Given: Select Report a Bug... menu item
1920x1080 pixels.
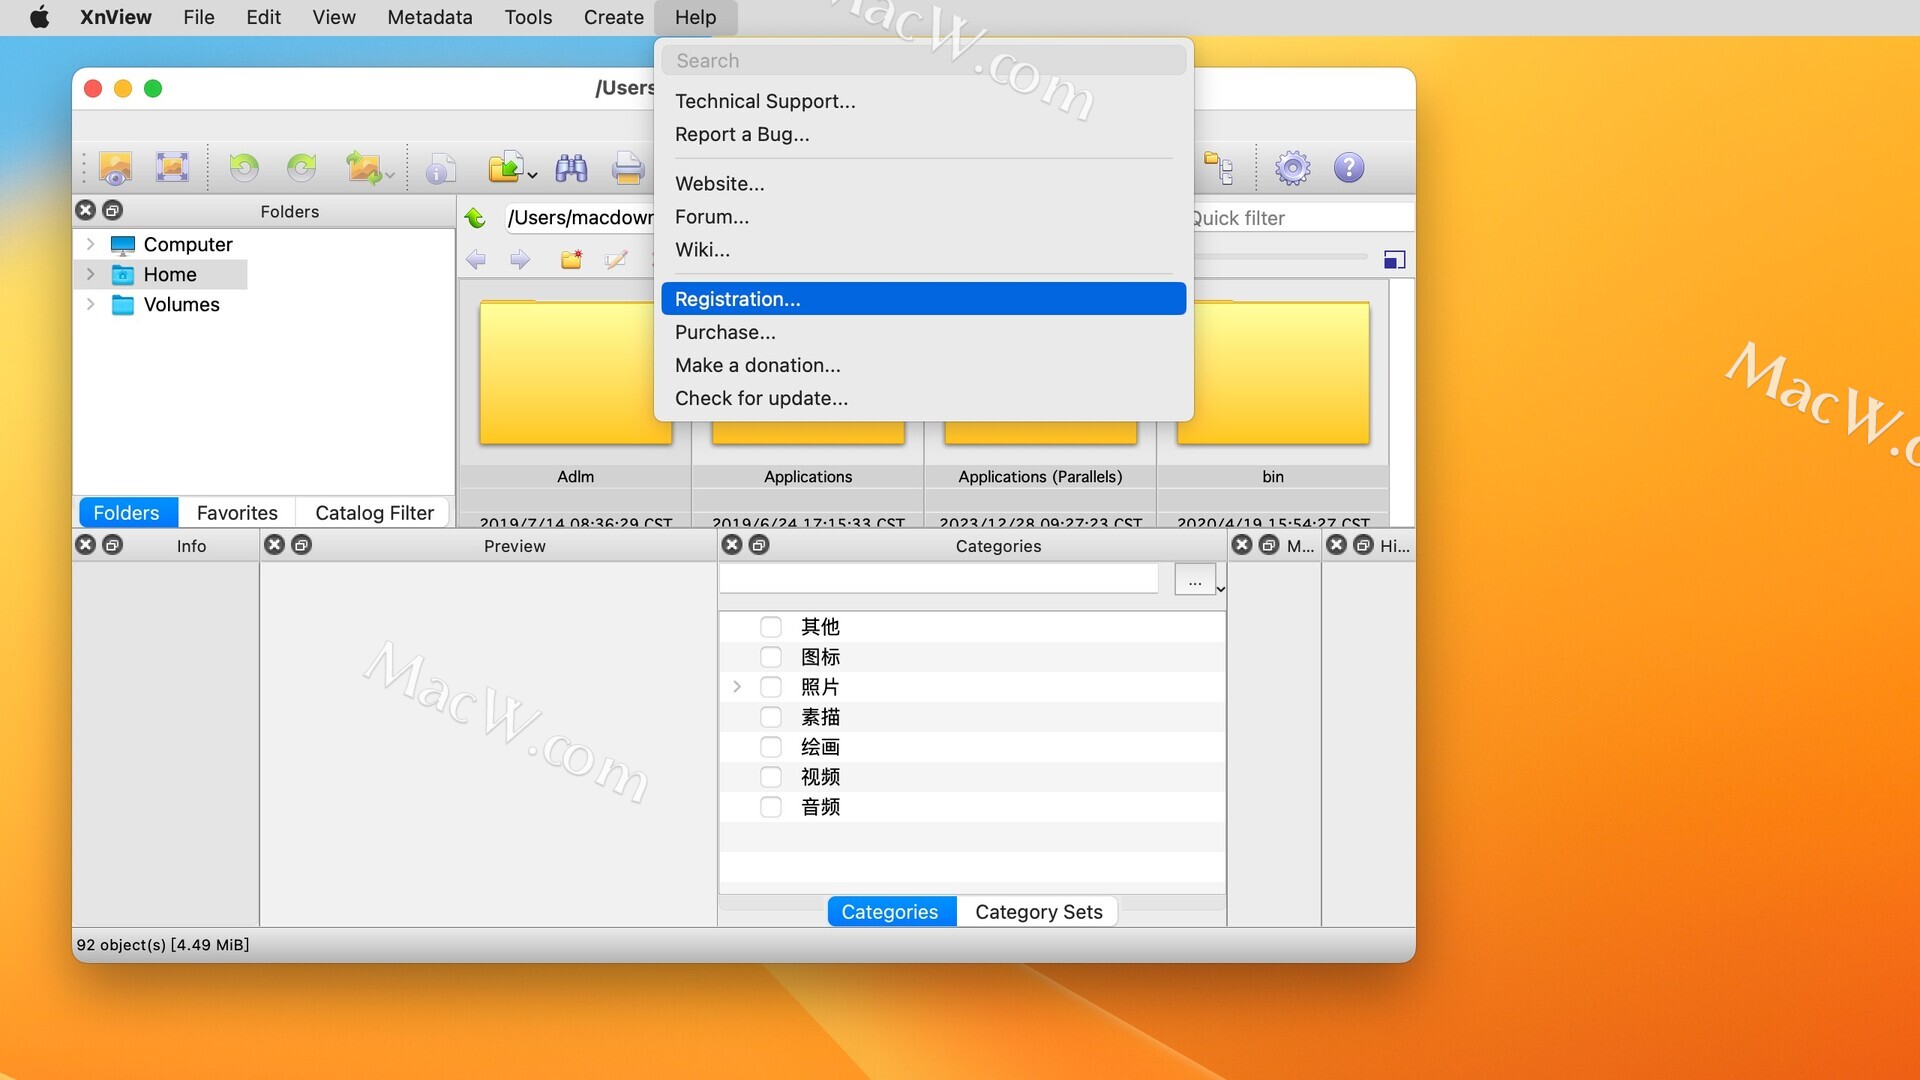Looking at the screenshot, I should (x=923, y=134).
